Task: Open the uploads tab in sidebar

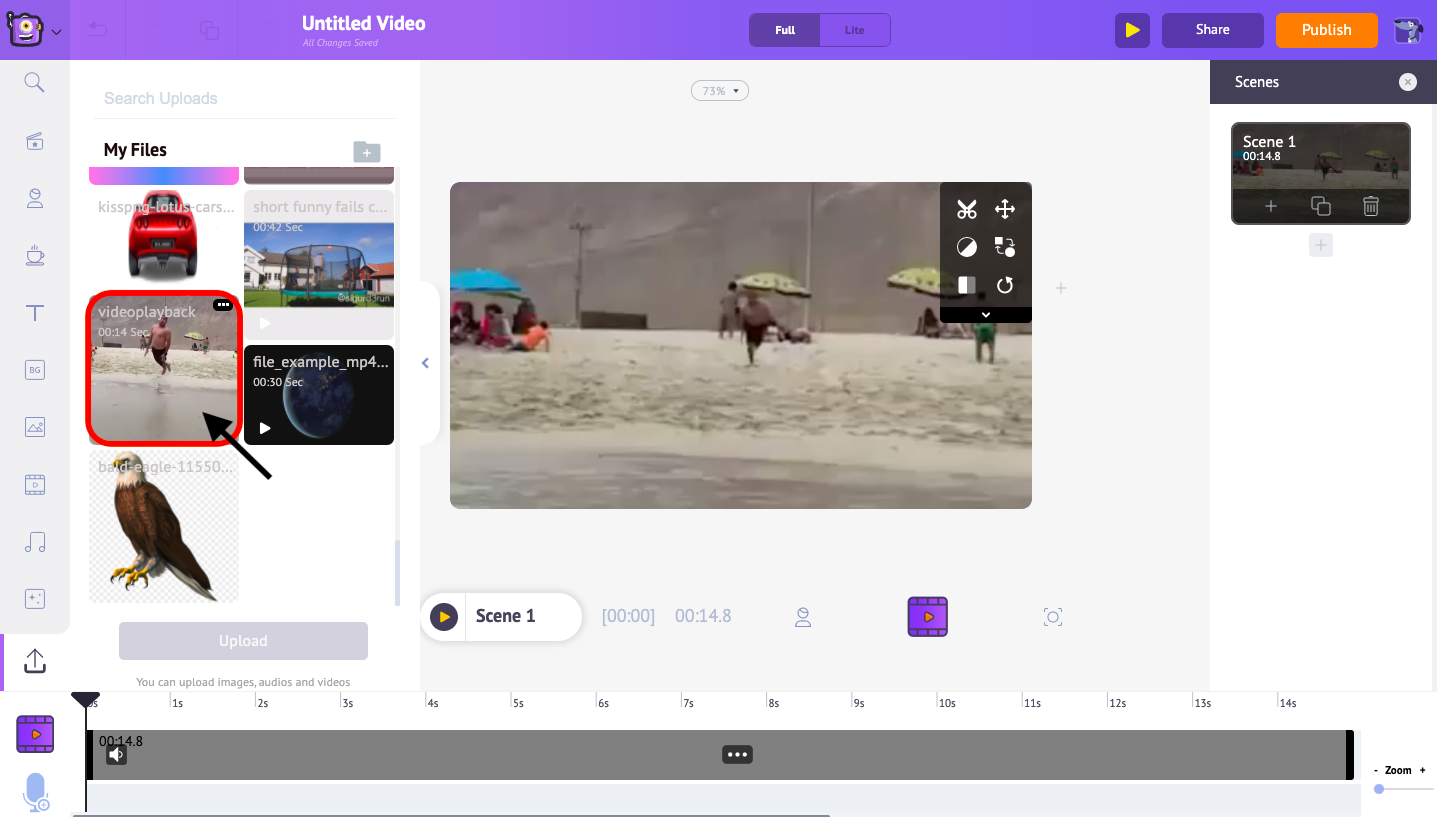Action: pos(35,661)
